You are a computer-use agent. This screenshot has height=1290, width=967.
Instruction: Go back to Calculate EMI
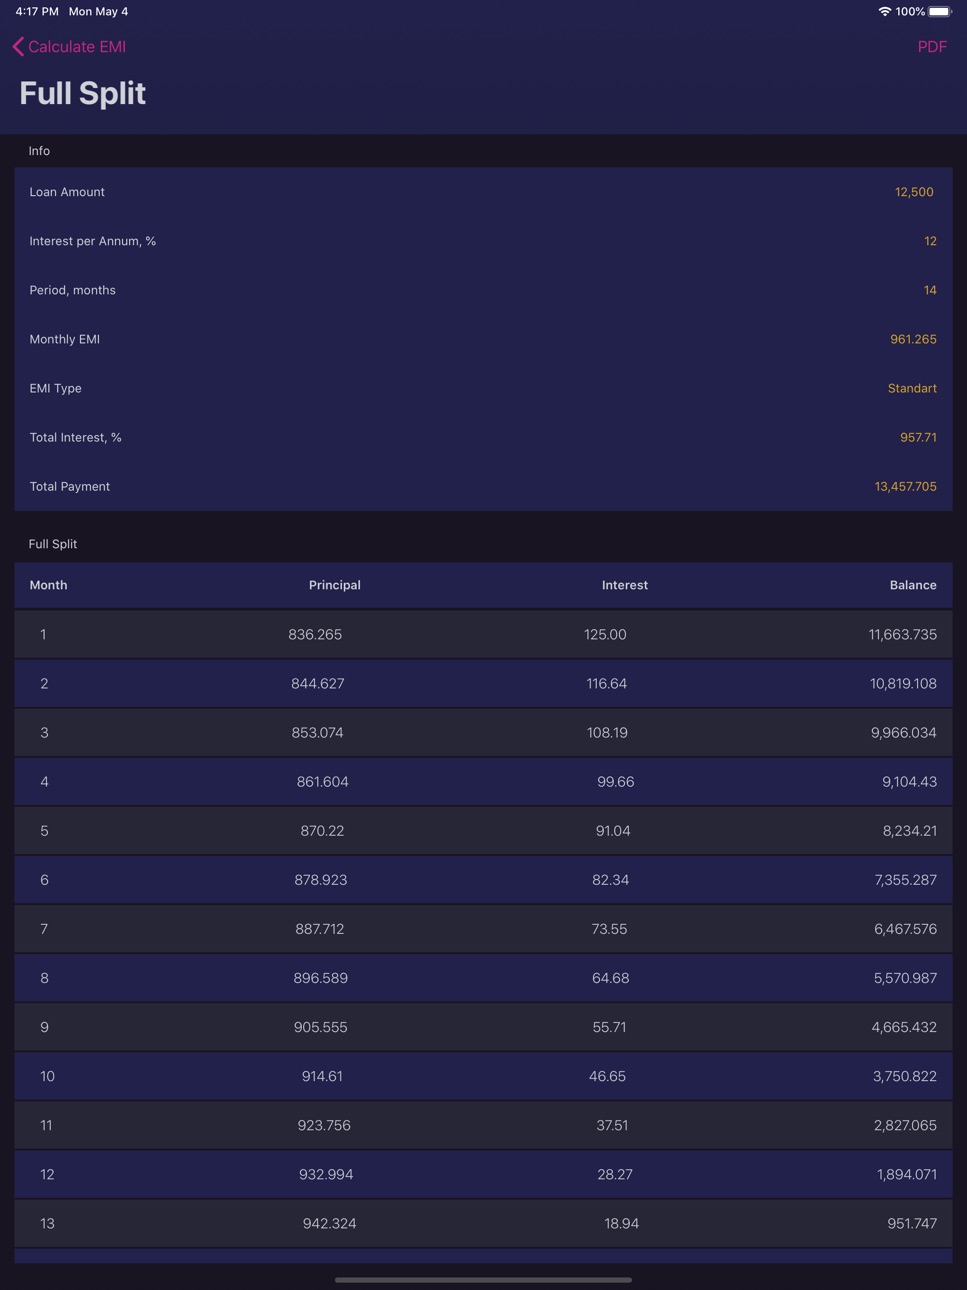(x=69, y=47)
